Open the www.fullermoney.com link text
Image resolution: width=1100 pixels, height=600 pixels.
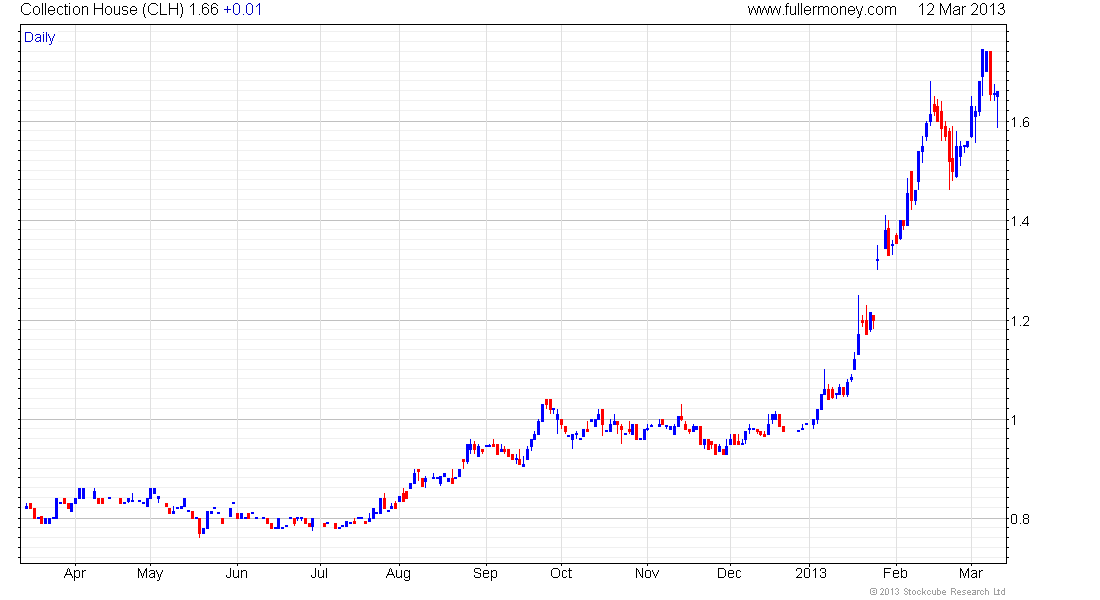(x=821, y=10)
